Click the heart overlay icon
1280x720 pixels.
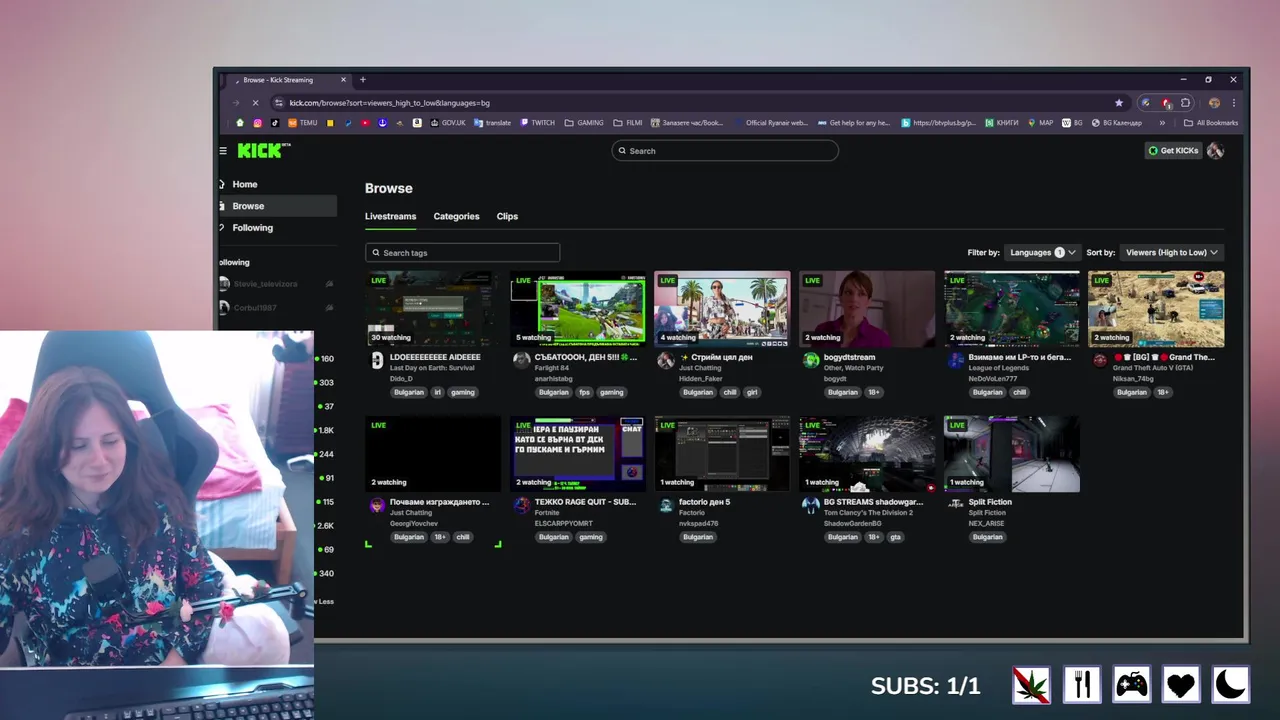pos(1181,685)
